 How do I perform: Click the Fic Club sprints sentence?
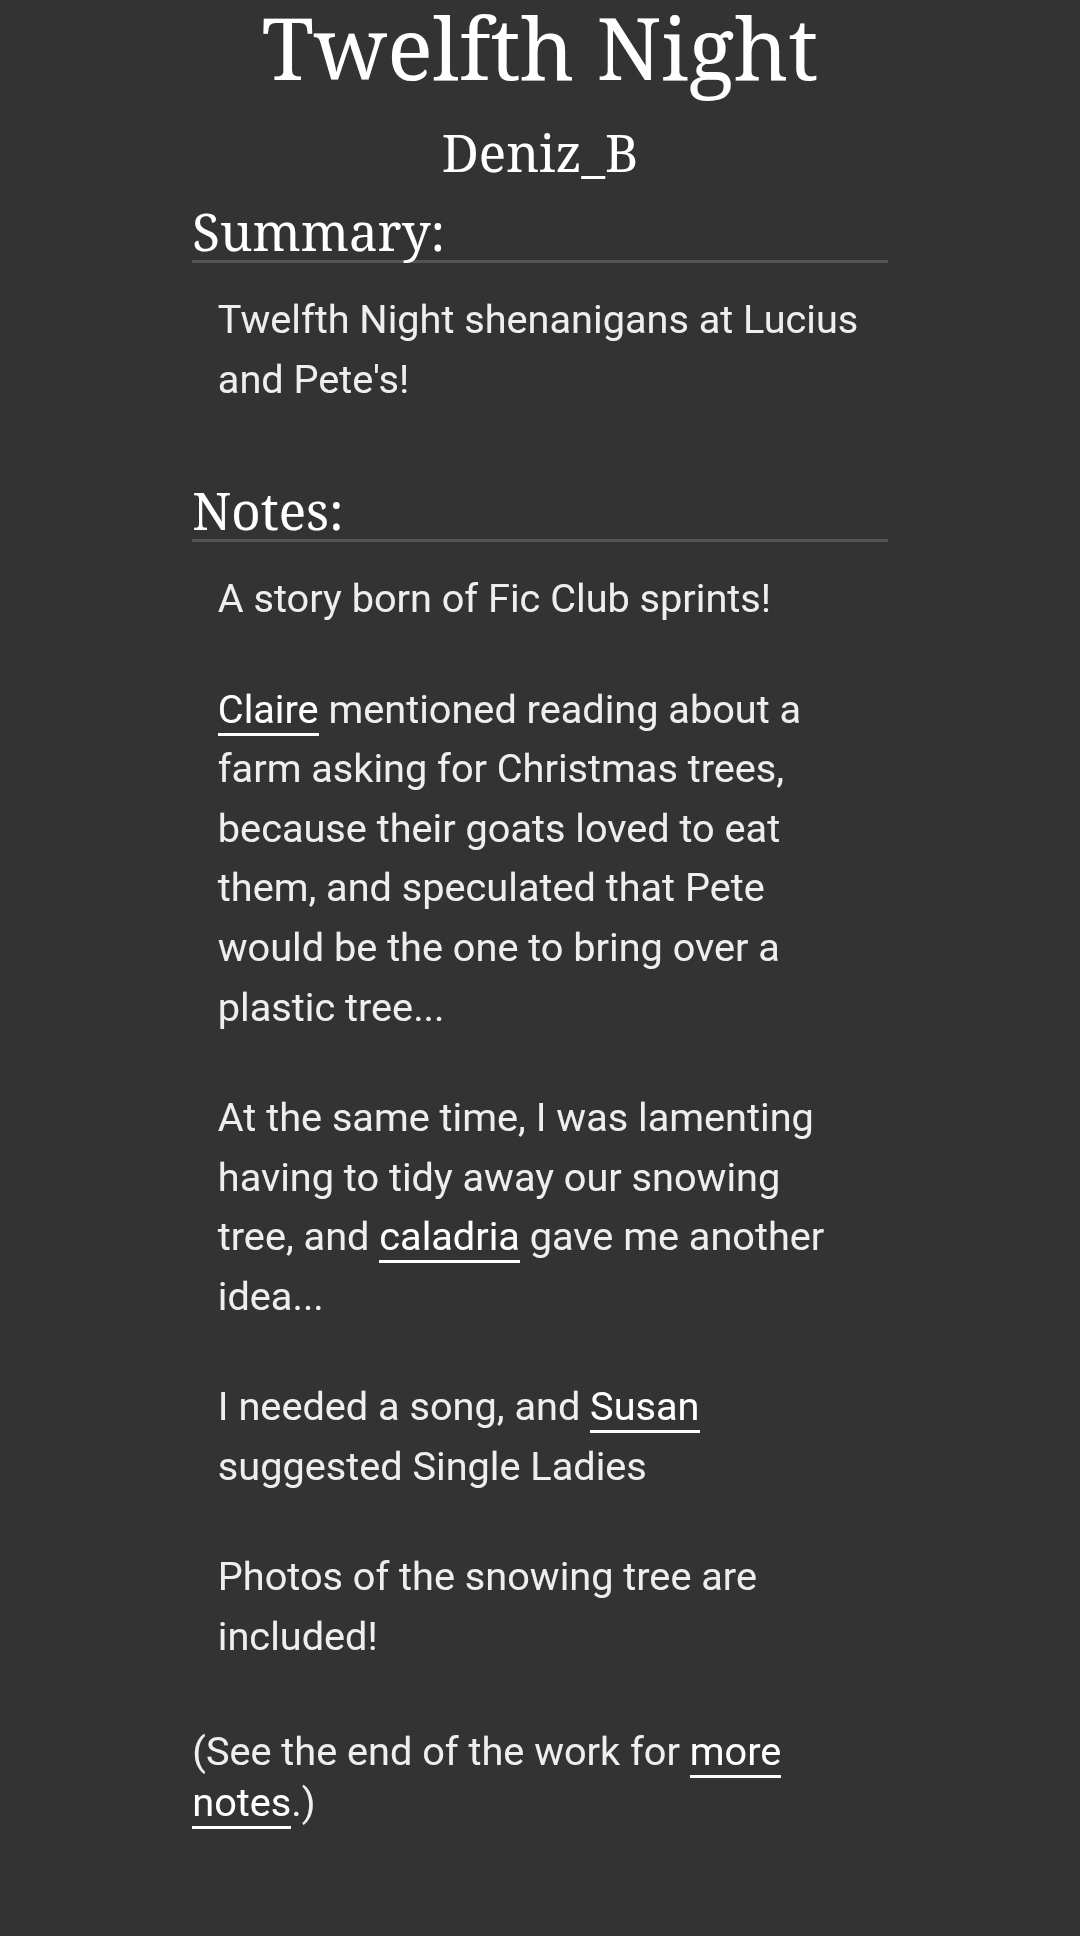pos(494,599)
